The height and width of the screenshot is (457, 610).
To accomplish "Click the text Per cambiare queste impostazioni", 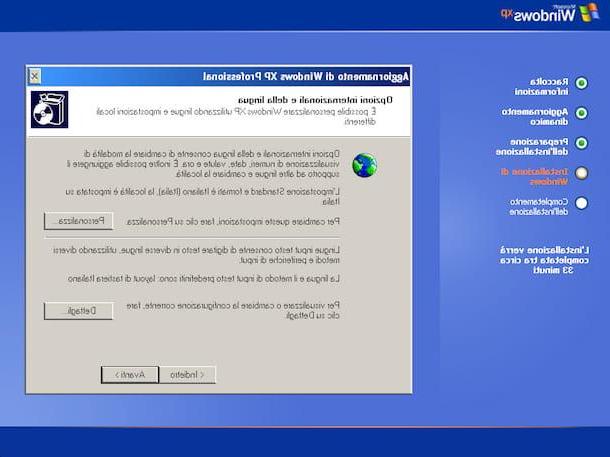I will pyautogui.click(x=233, y=222).
